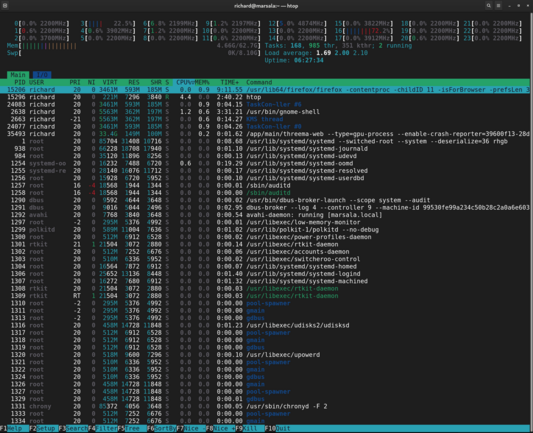Select the Main tab
Screen dimensions: 533x433
tap(18, 75)
